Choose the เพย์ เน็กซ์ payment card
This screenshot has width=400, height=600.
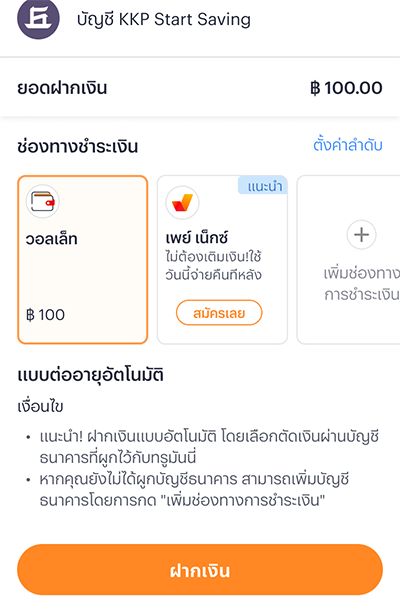click(x=222, y=260)
